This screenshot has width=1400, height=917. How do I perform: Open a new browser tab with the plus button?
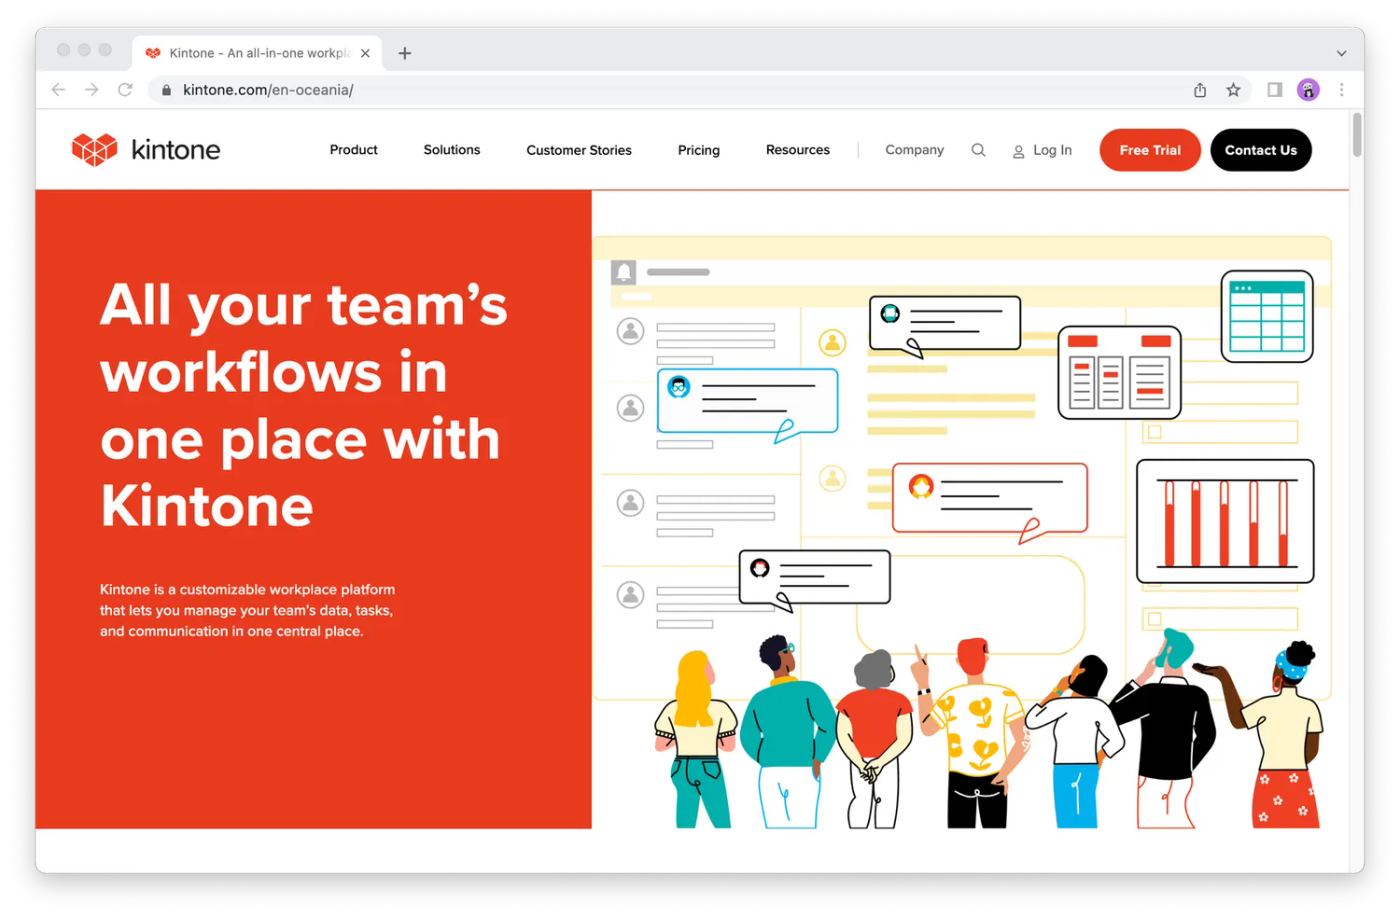(x=404, y=53)
